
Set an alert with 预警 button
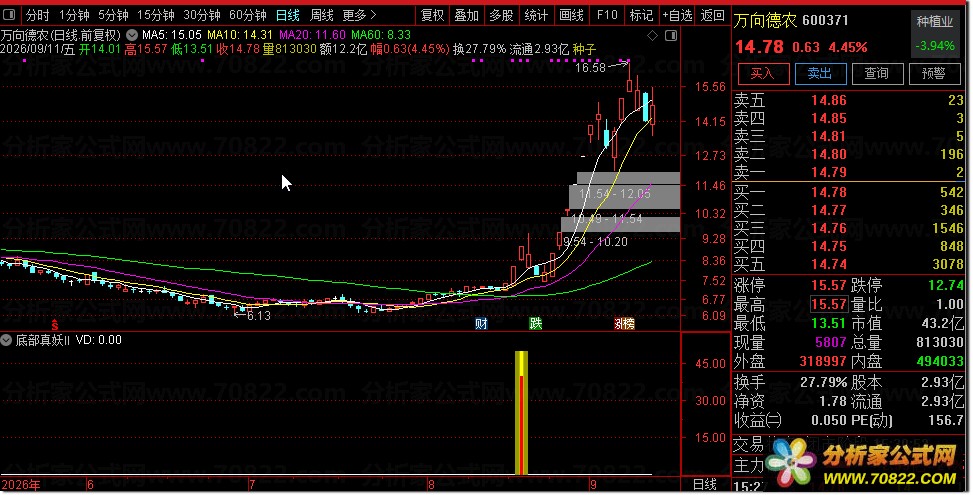(934, 74)
